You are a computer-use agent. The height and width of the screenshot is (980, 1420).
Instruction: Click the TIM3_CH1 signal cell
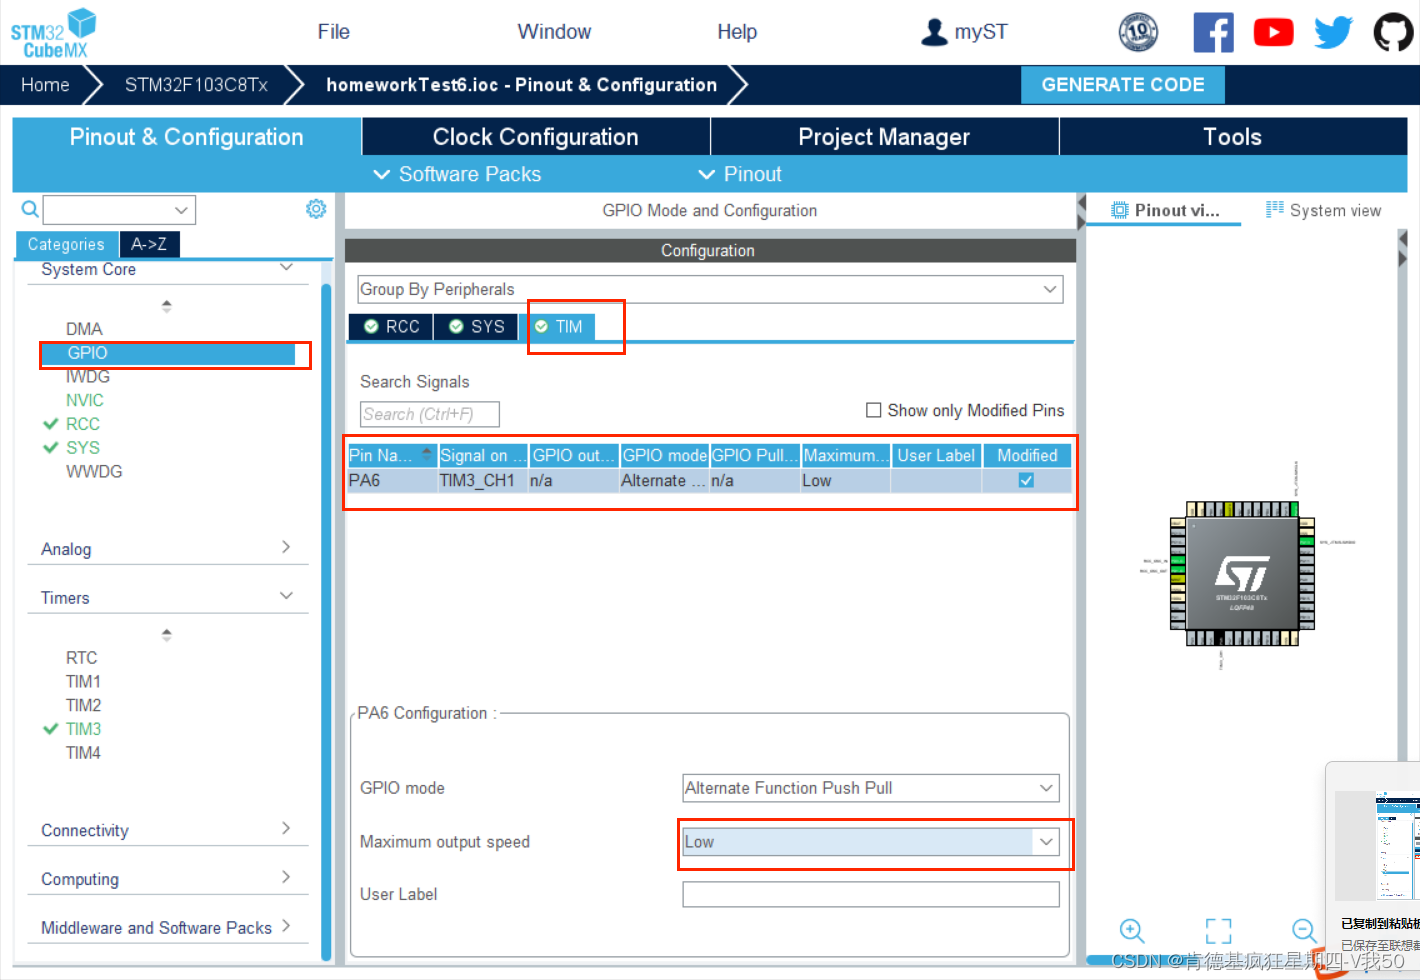pyautogui.click(x=483, y=481)
